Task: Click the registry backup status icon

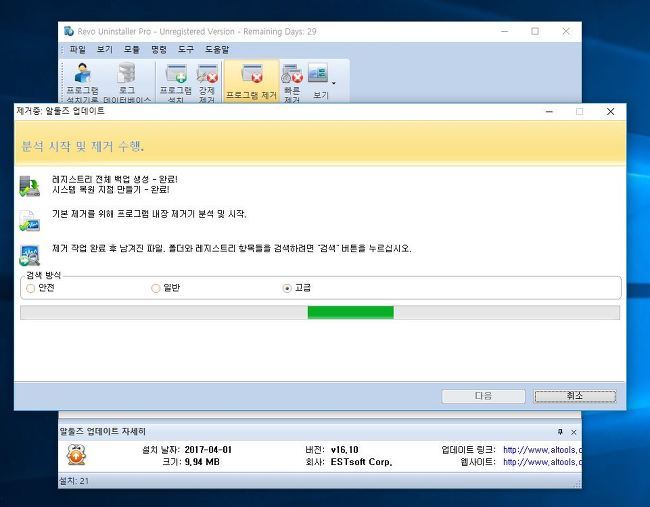Action: click(x=29, y=186)
